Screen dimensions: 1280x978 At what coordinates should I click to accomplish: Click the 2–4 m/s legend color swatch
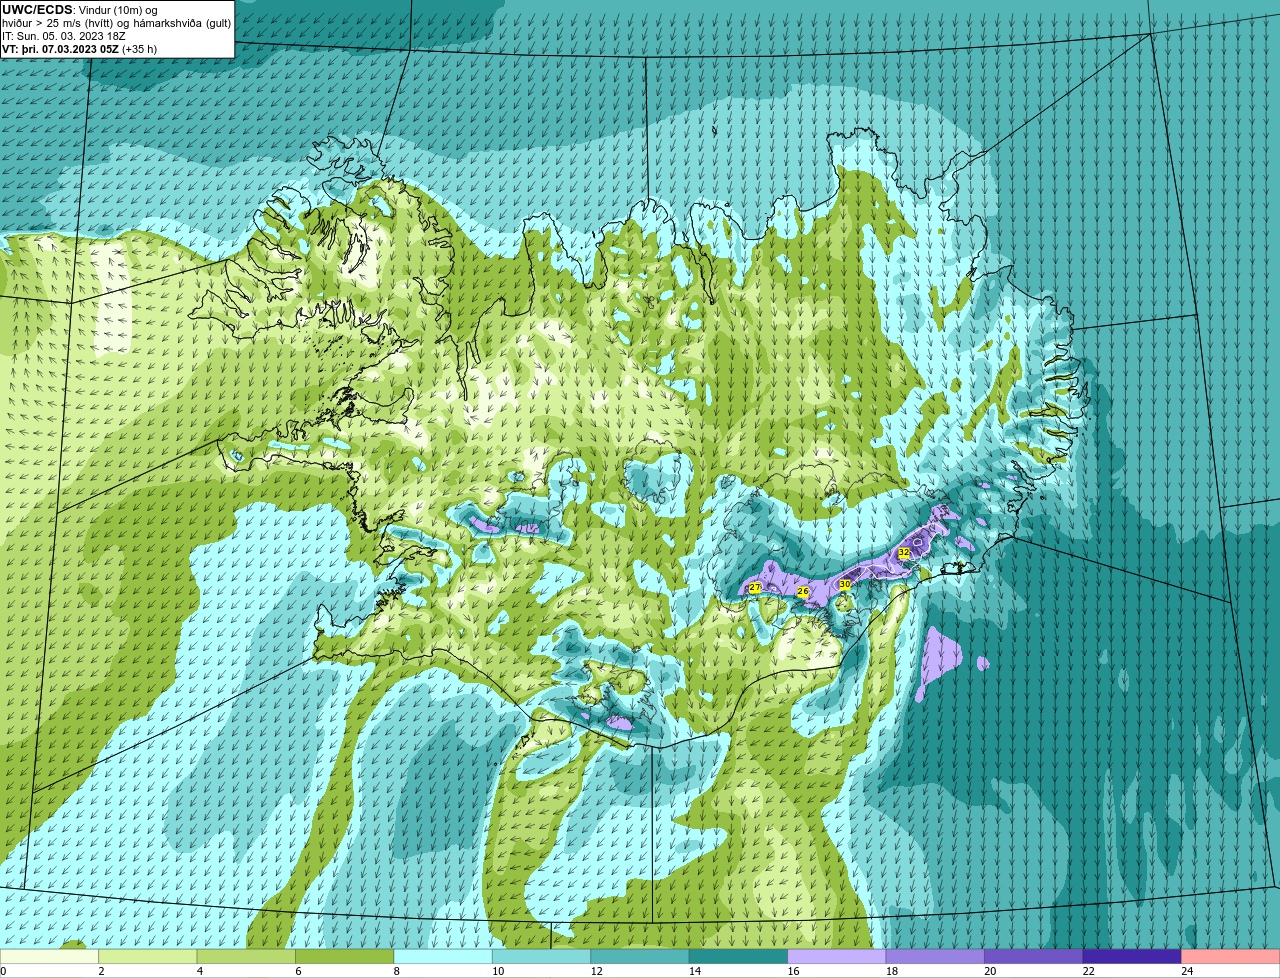148,956
